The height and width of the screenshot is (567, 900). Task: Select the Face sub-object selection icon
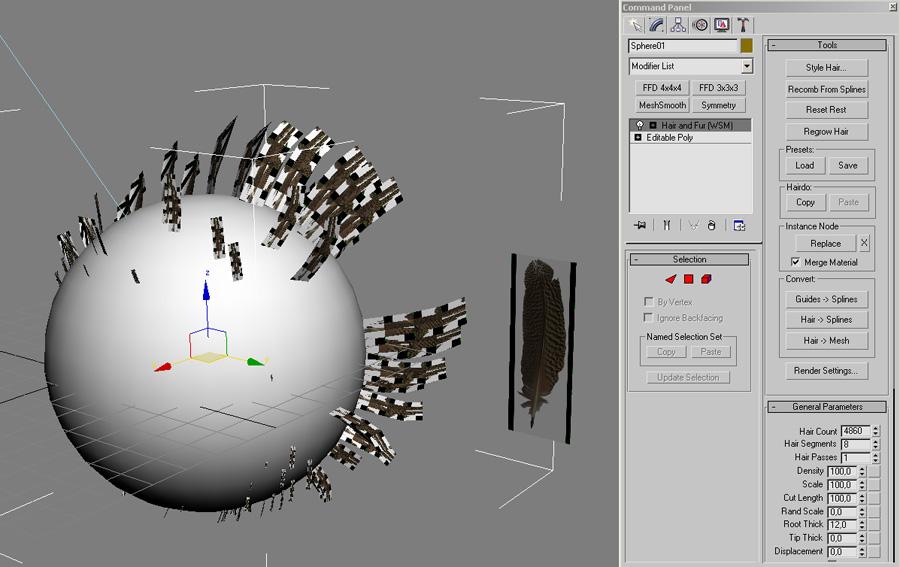(670, 279)
